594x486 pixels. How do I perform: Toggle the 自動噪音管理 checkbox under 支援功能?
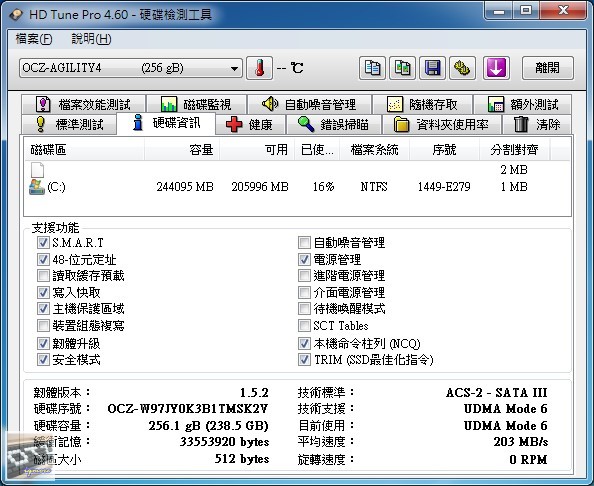304,242
